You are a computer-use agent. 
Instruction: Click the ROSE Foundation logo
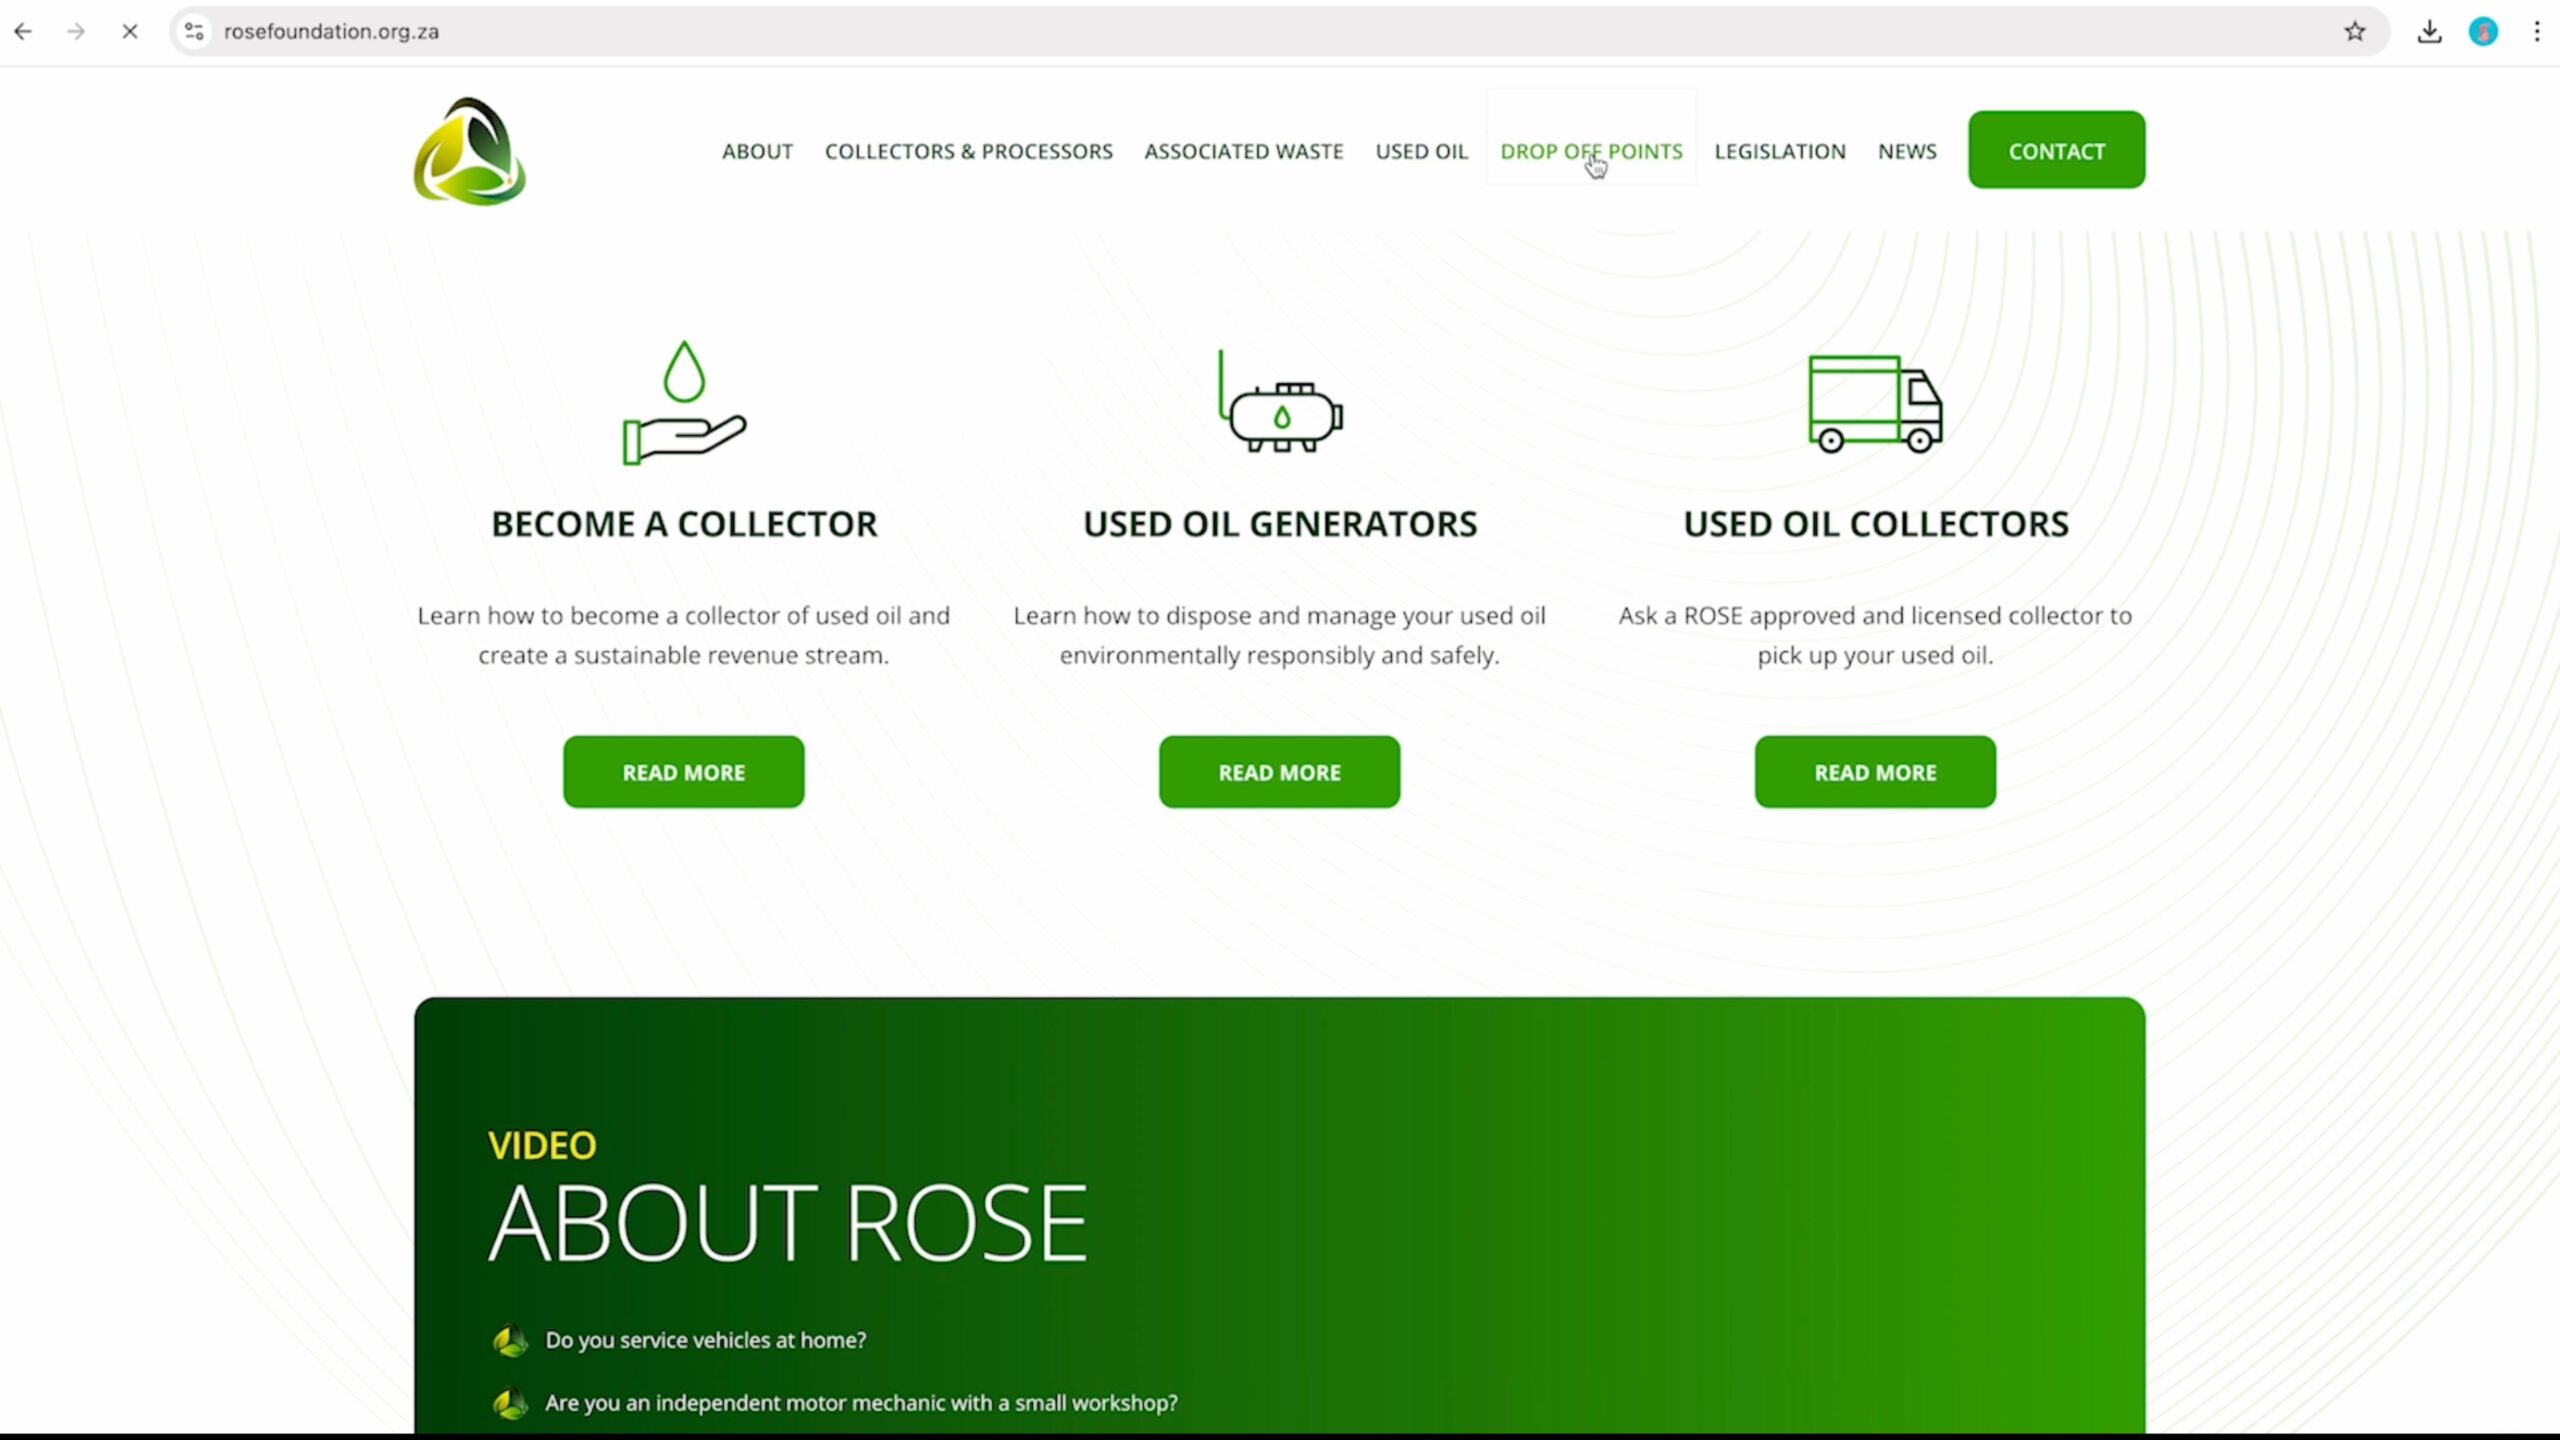click(469, 152)
